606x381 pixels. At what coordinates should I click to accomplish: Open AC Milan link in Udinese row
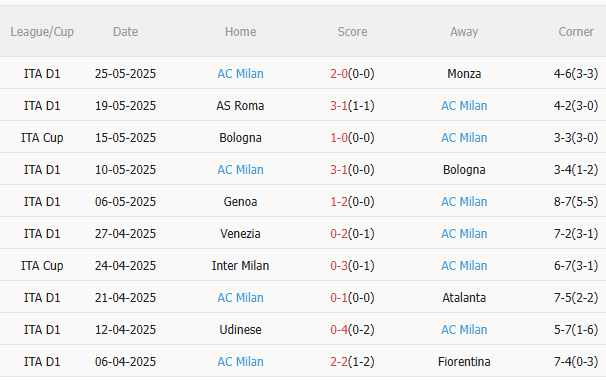tap(464, 330)
